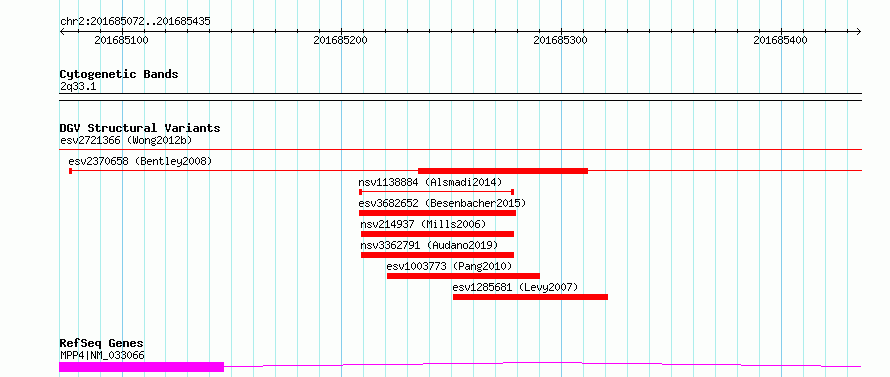Image resolution: width=890 pixels, height=377 pixels.
Task: Click the red bar under esv3682652
Action: [x=437, y=213]
